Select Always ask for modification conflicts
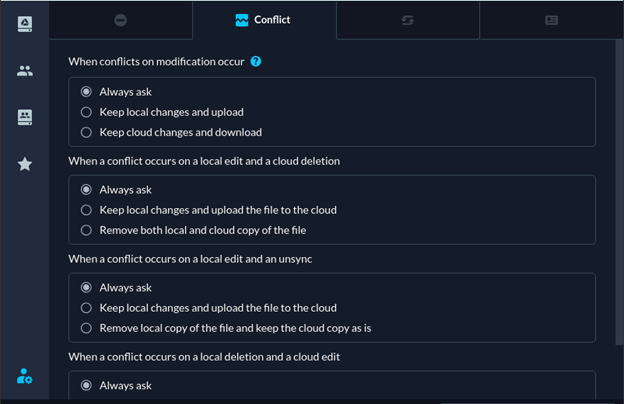 pos(116,92)
